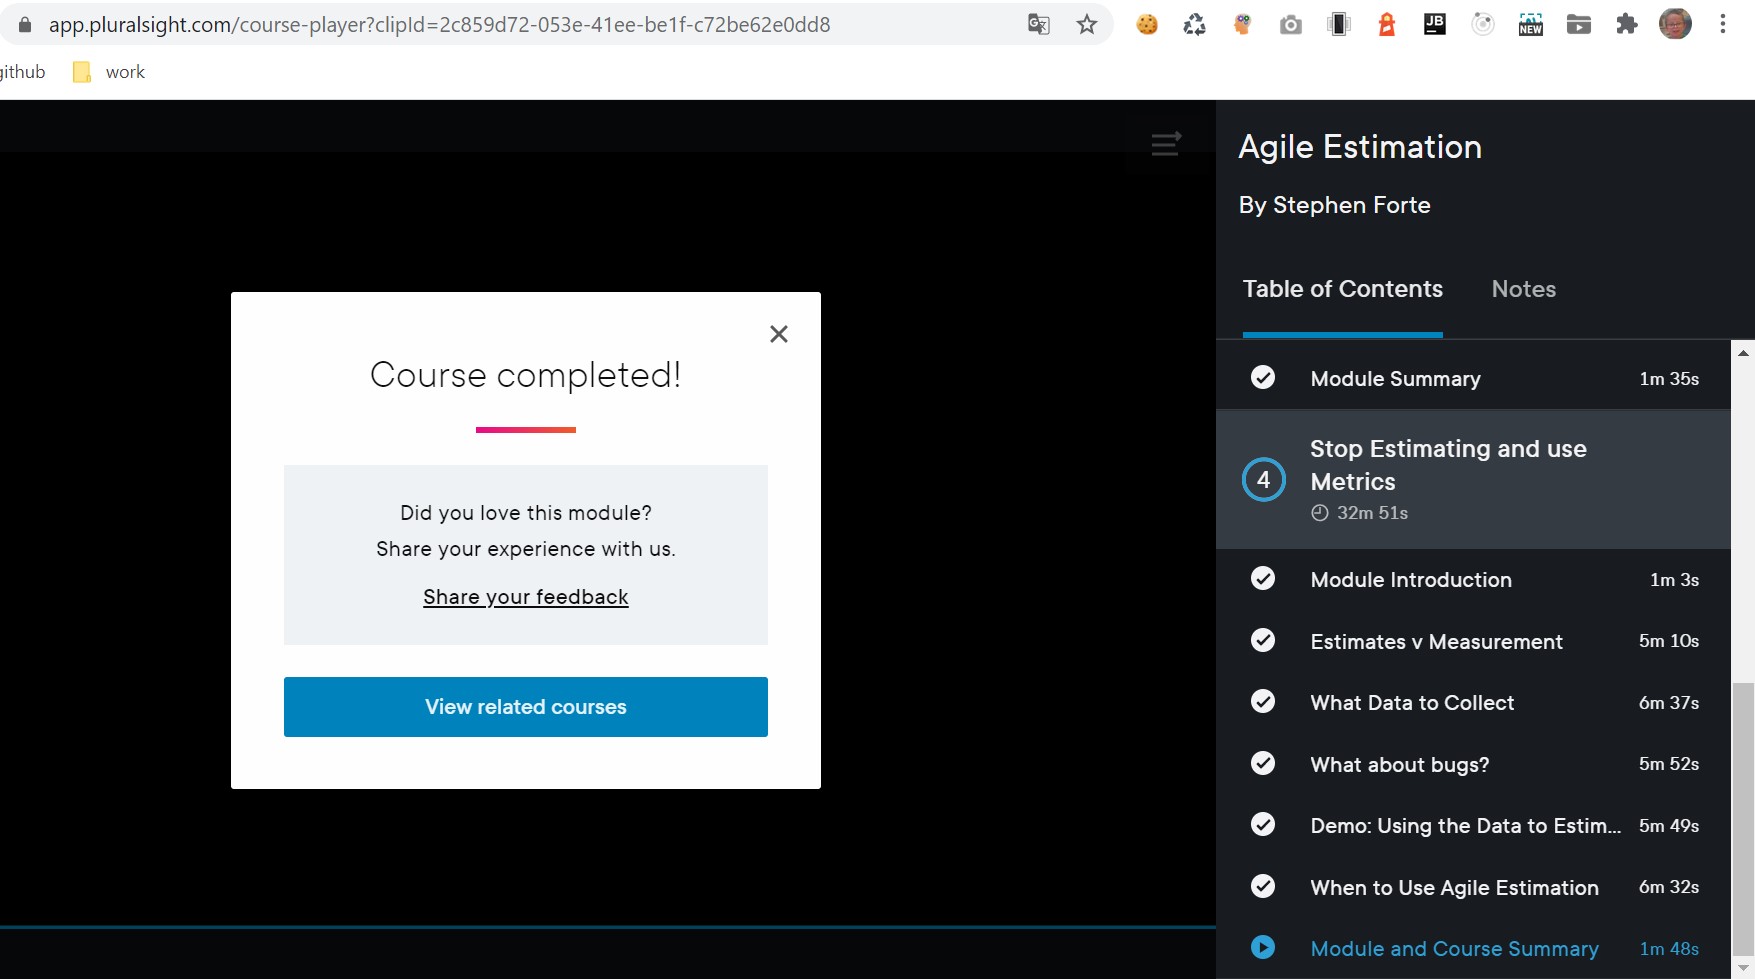This screenshot has height=979, width=1755.
Task: Click the table of contents scrollbar thumb
Action: [x=1744, y=819]
